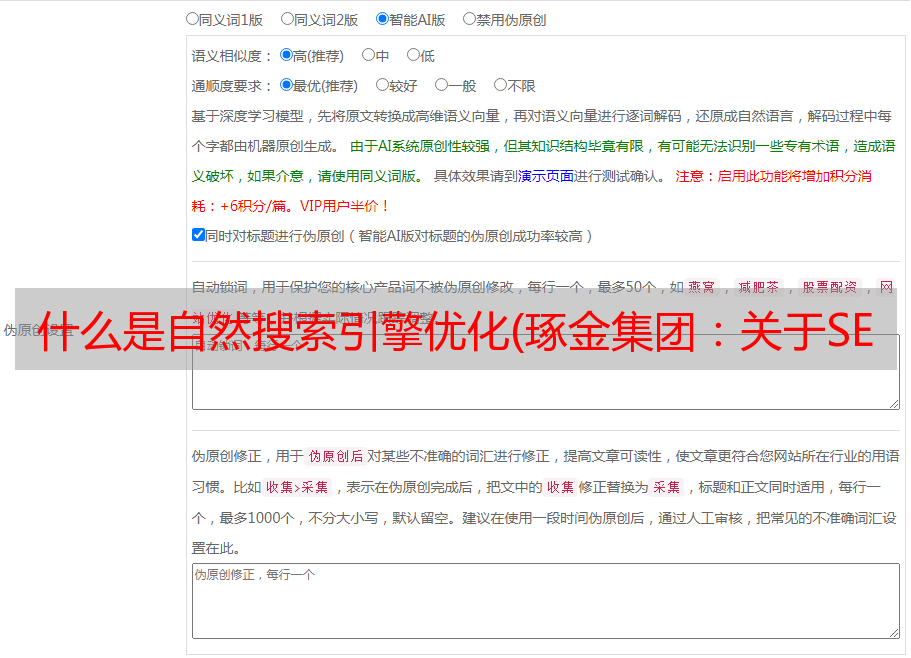The height and width of the screenshot is (658, 911).
Task: Choose 一般 for 通顺度要求
Action: point(441,85)
